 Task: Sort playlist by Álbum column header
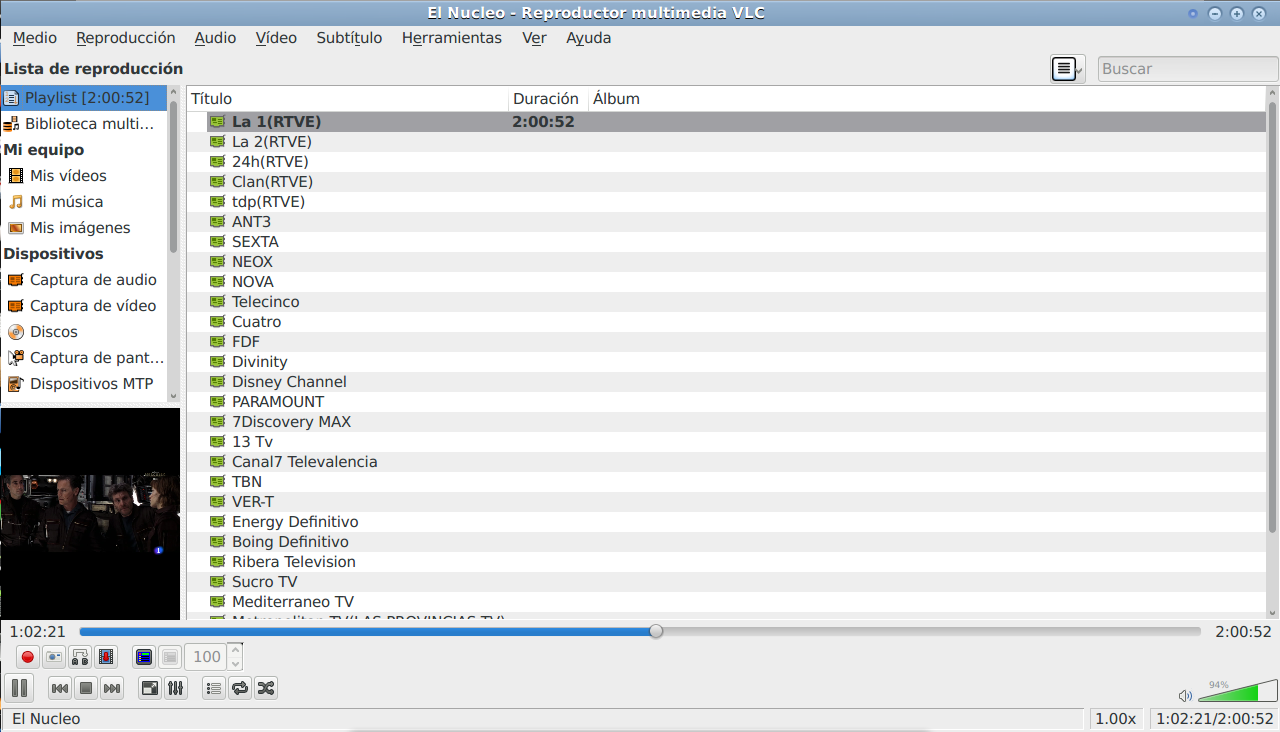pos(927,99)
